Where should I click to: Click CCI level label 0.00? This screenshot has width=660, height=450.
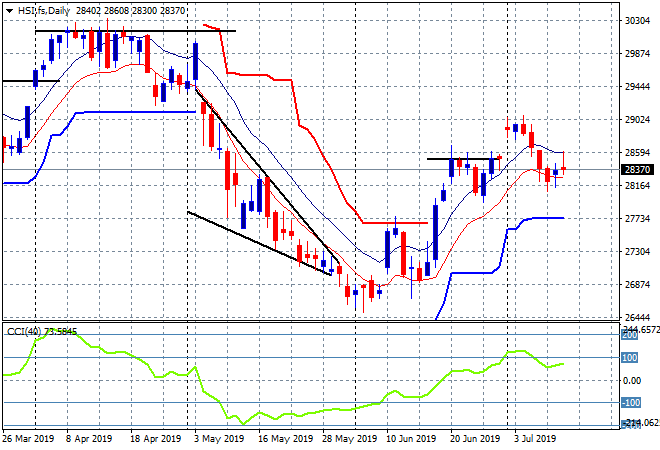pos(632,381)
